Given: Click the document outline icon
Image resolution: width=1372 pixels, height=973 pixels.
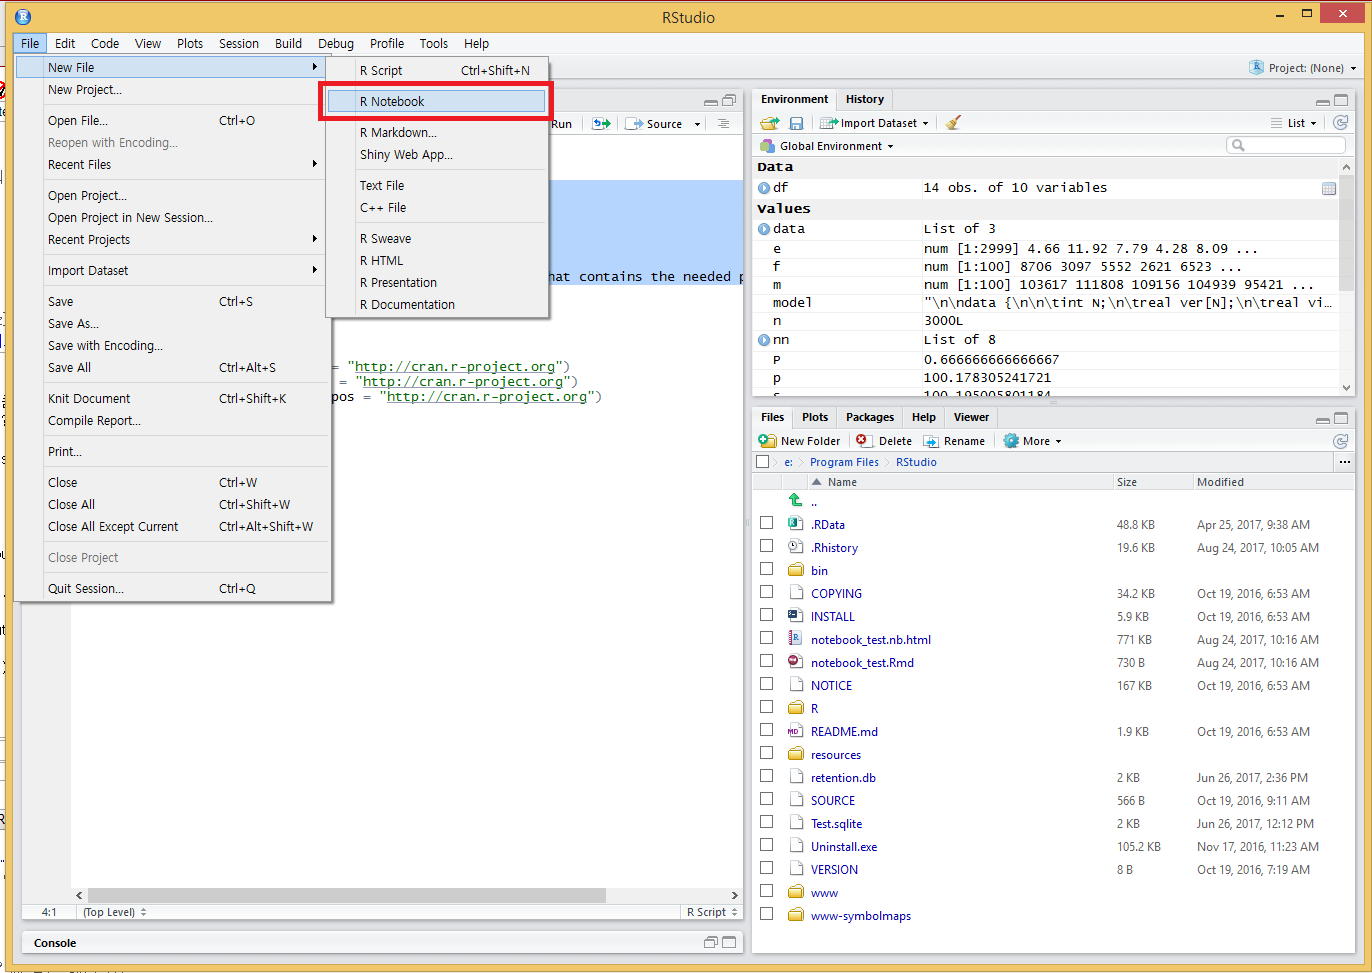Looking at the screenshot, I should coord(723,124).
